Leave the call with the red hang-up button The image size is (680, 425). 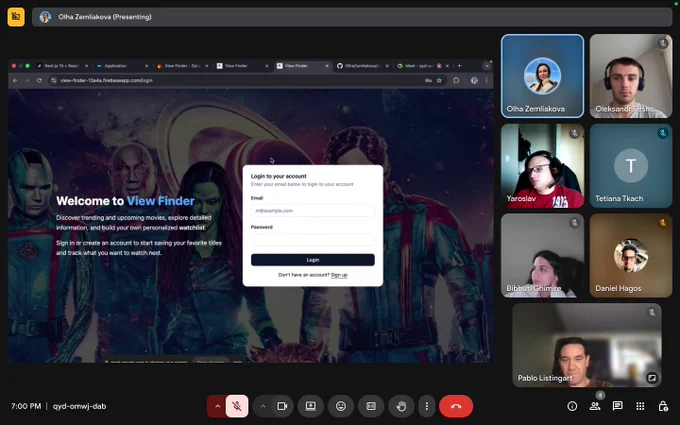[456, 406]
